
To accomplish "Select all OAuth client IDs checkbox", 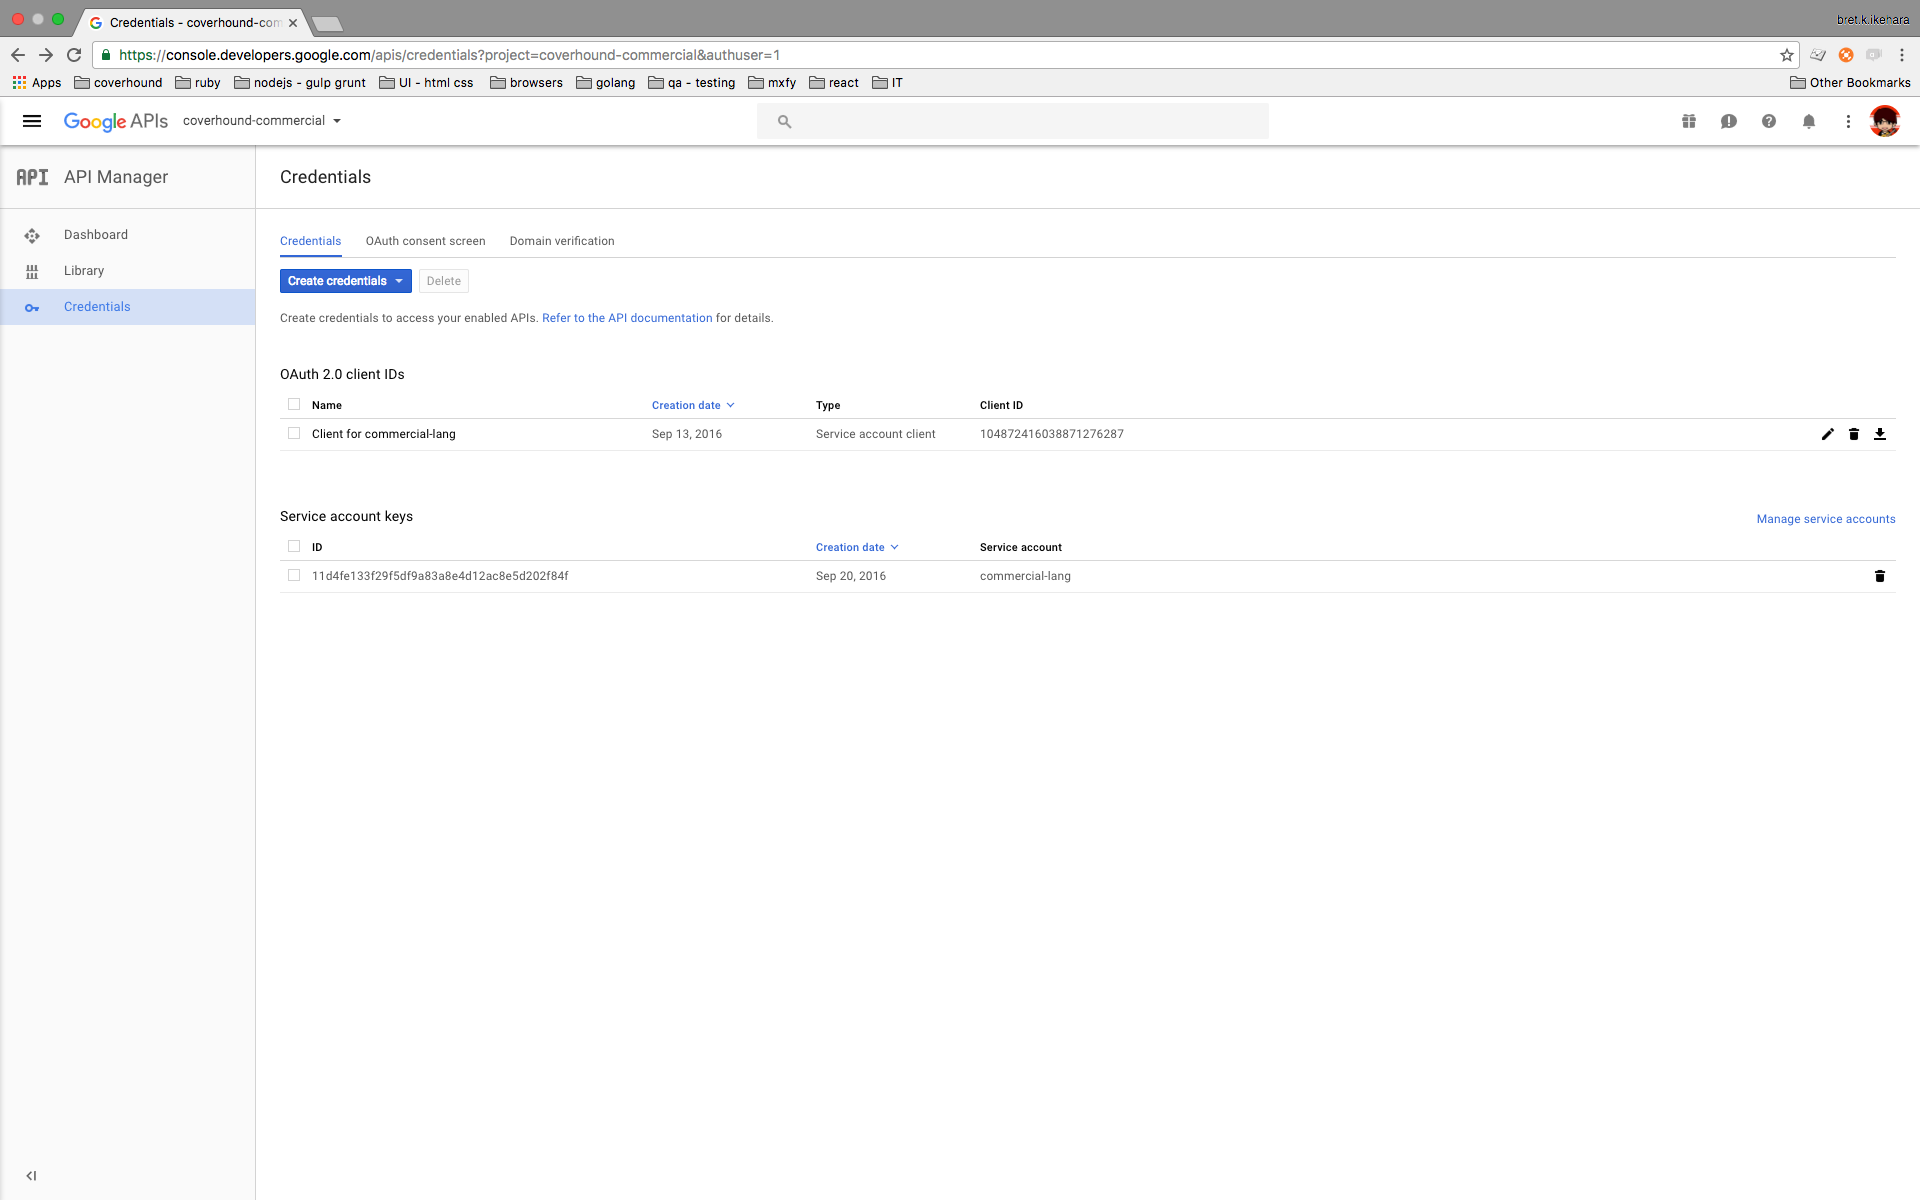I will click(294, 405).
